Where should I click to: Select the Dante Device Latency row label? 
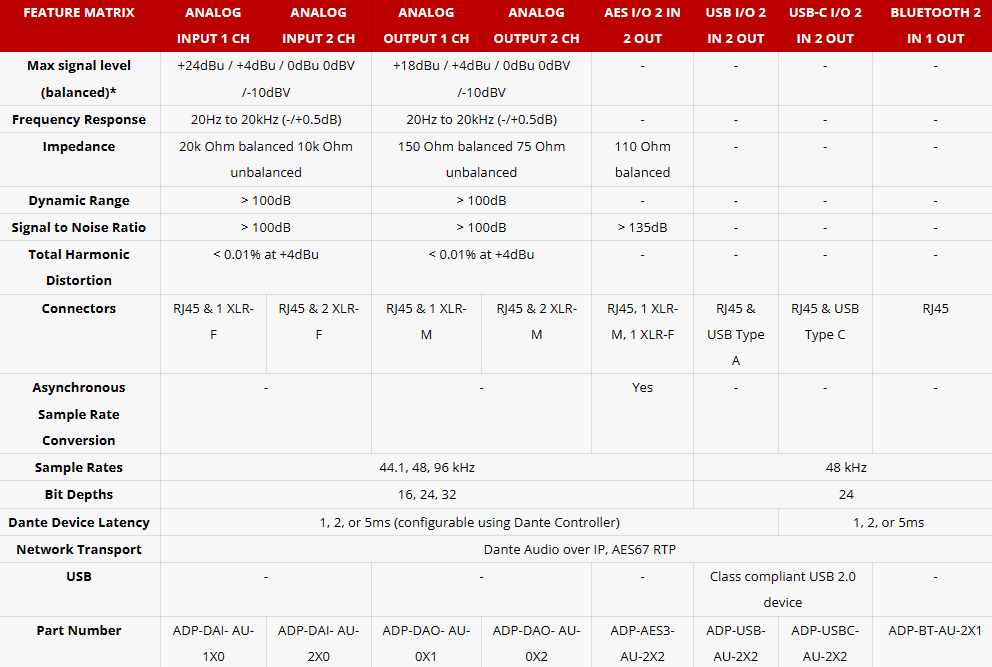coord(79,523)
